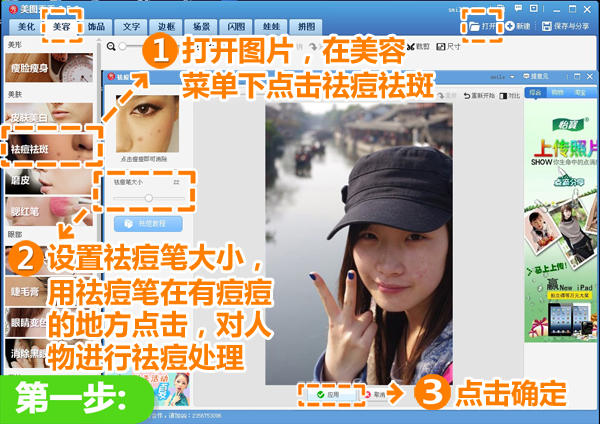Image resolution: width=600 pixels, height=424 pixels.
Task: Click the skin/window icon beside speech bubble
Action: pos(534,8)
